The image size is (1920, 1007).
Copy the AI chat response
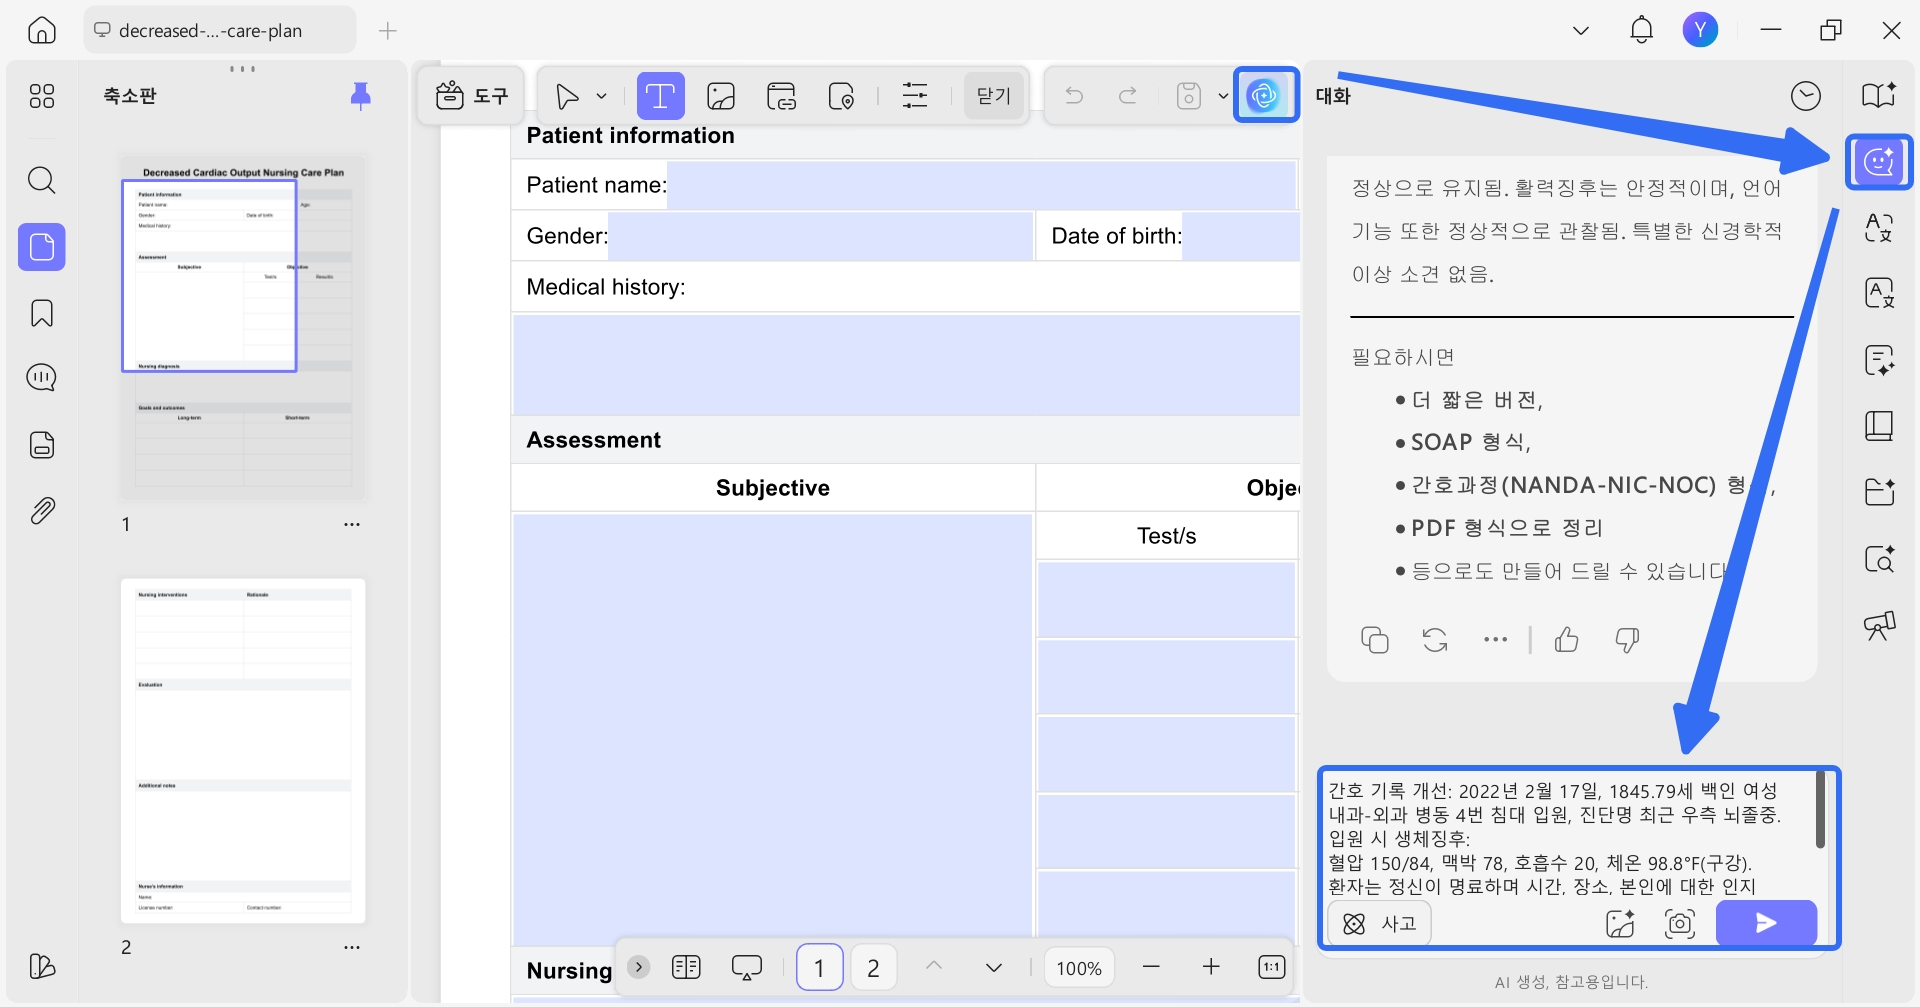pyautogui.click(x=1375, y=640)
